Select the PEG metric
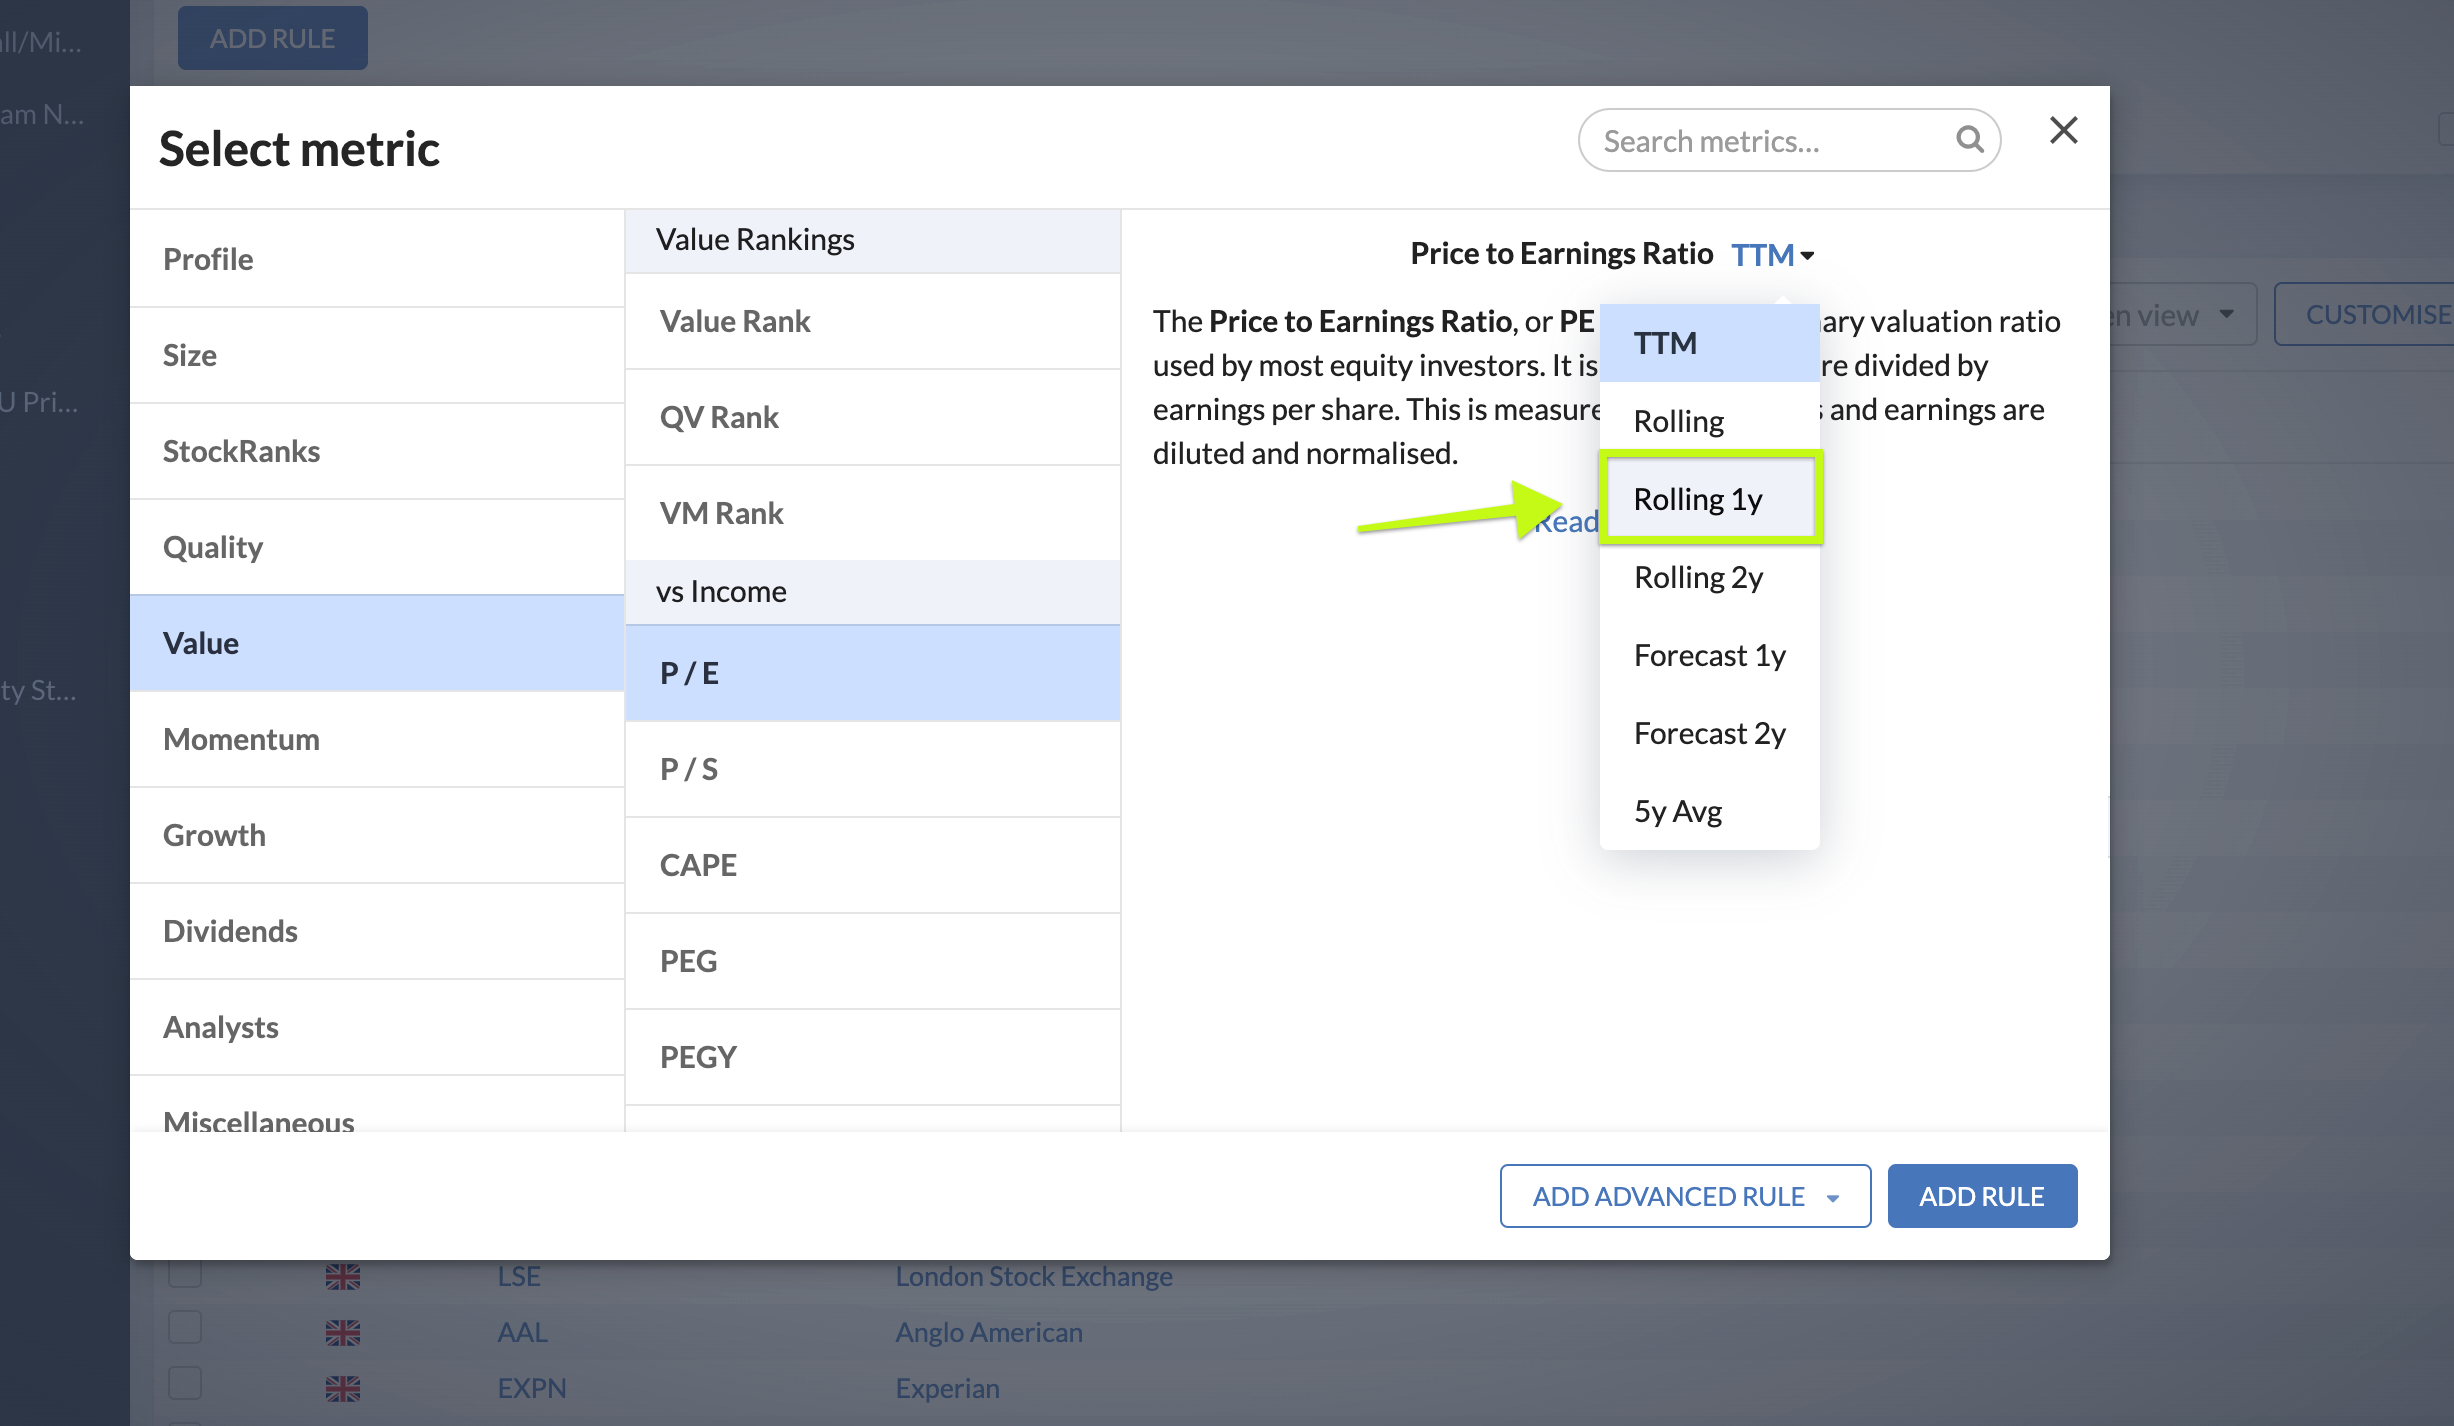Viewport: 2454px width, 1426px height. pos(872,961)
